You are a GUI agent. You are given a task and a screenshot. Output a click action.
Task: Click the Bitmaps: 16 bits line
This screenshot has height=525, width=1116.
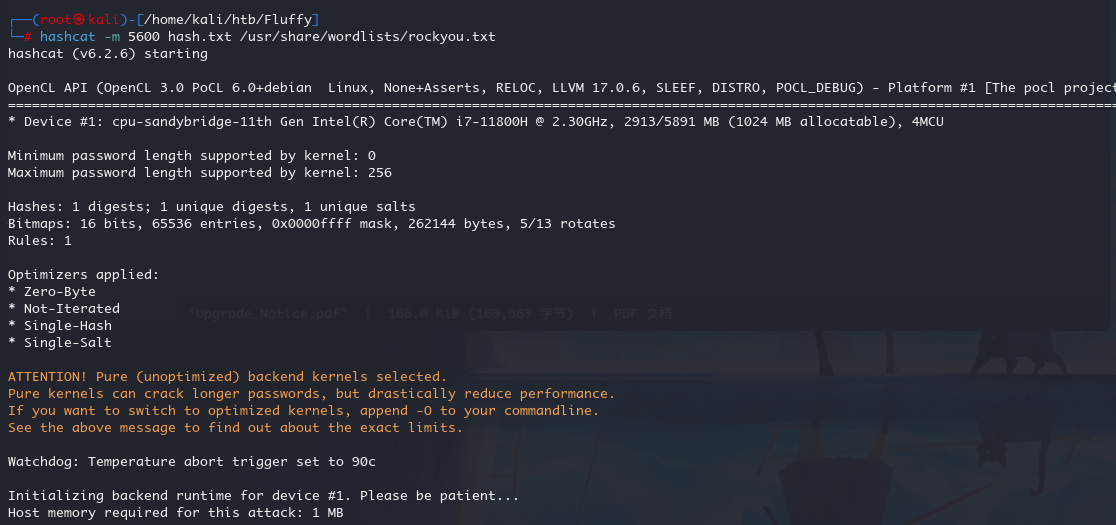(312, 224)
